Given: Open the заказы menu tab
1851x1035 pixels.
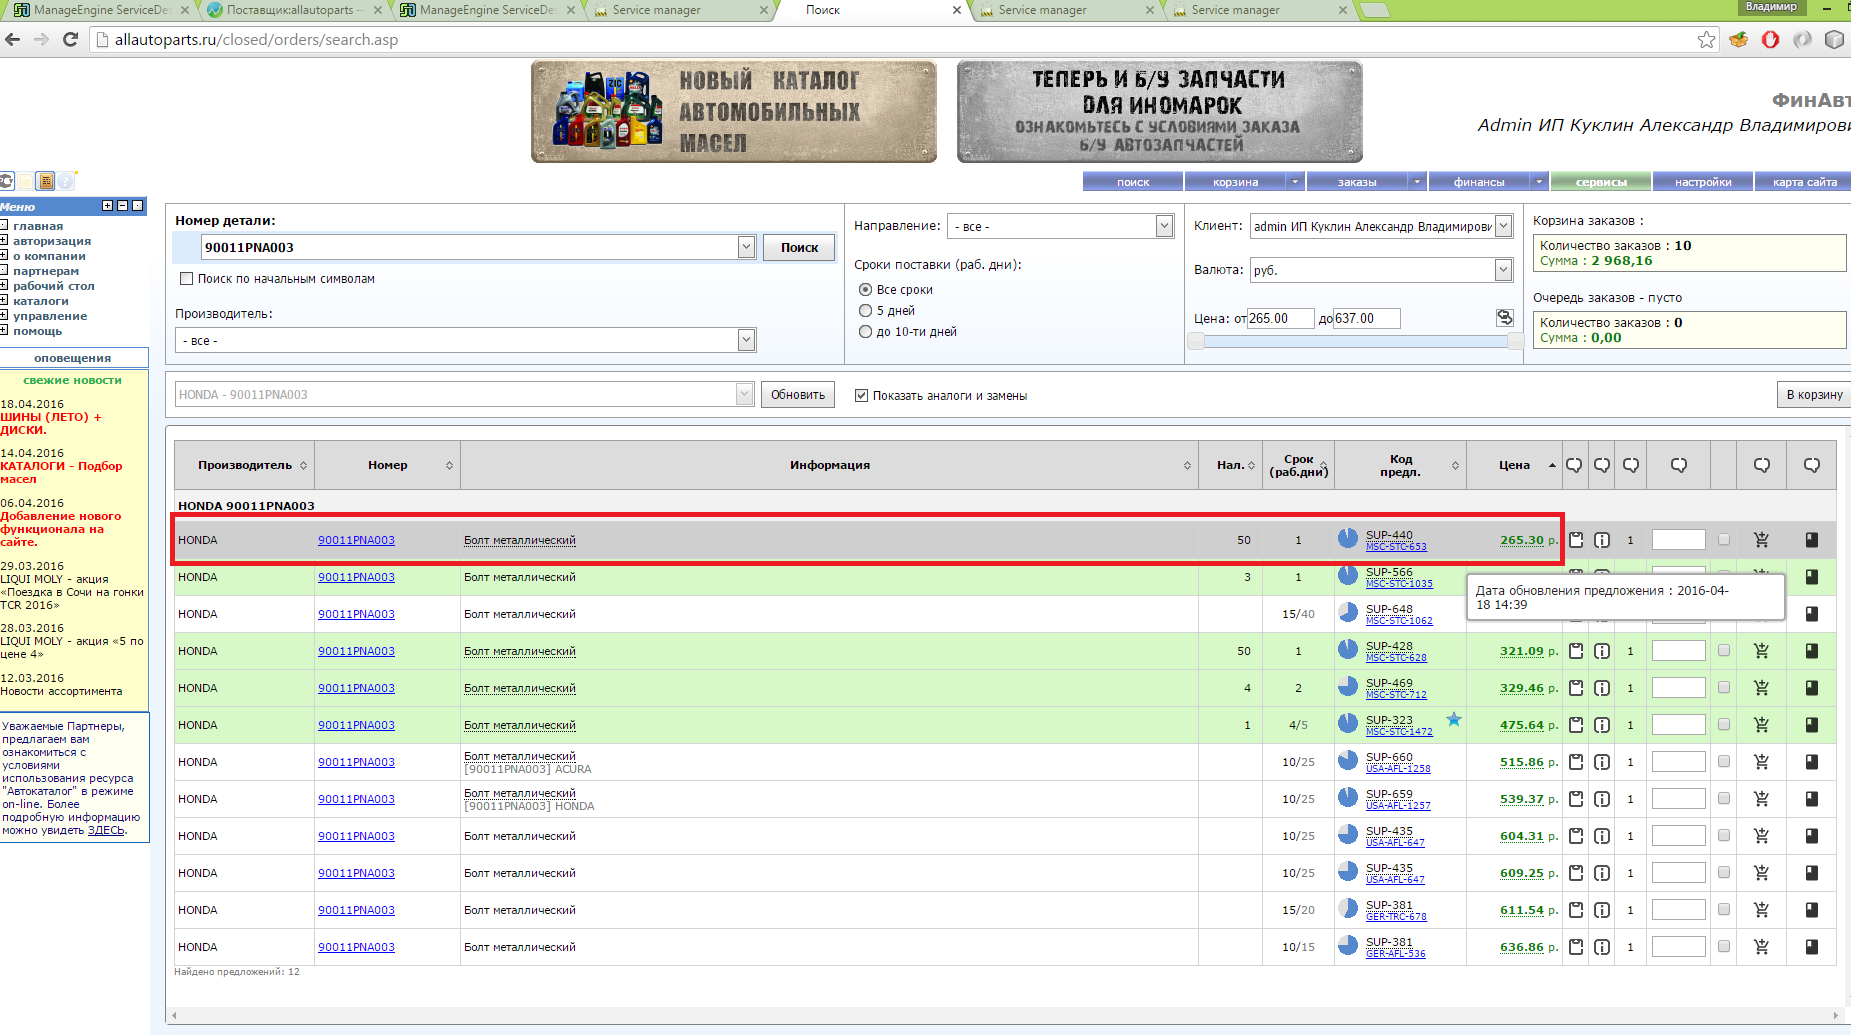Looking at the screenshot, I should coord(1357,182).
